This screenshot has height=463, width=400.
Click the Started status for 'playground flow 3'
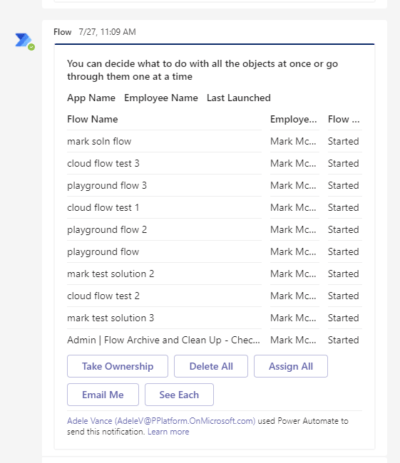(x=343, y=185)
